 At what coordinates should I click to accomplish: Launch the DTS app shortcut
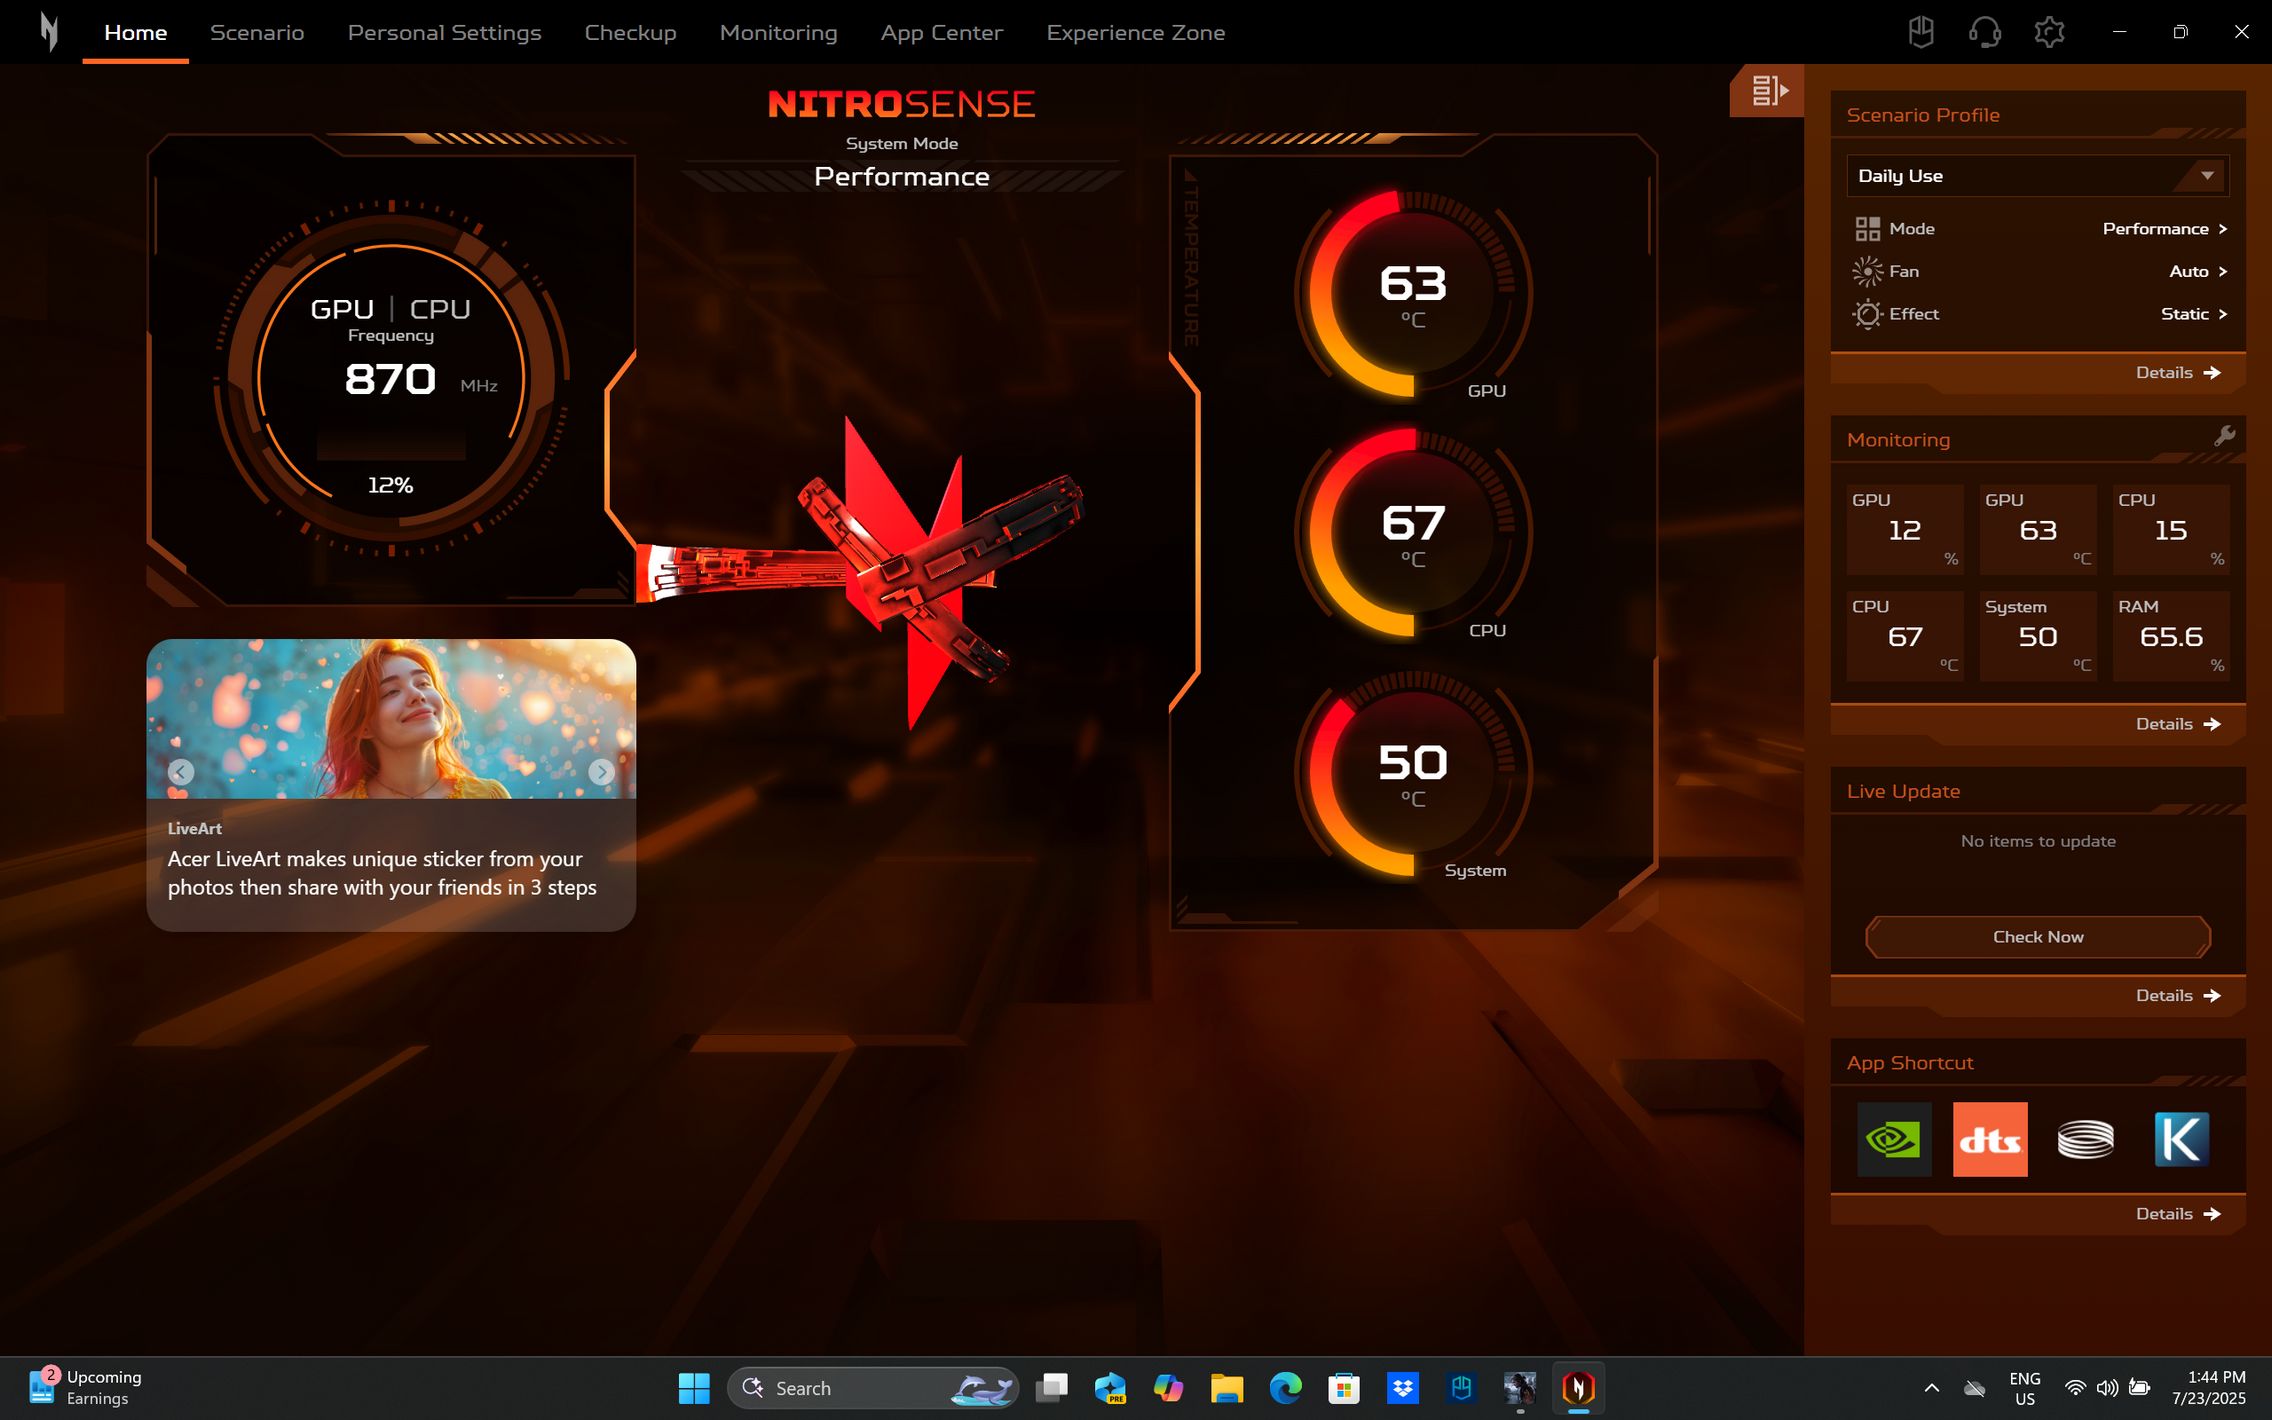pos(1990,1139)
